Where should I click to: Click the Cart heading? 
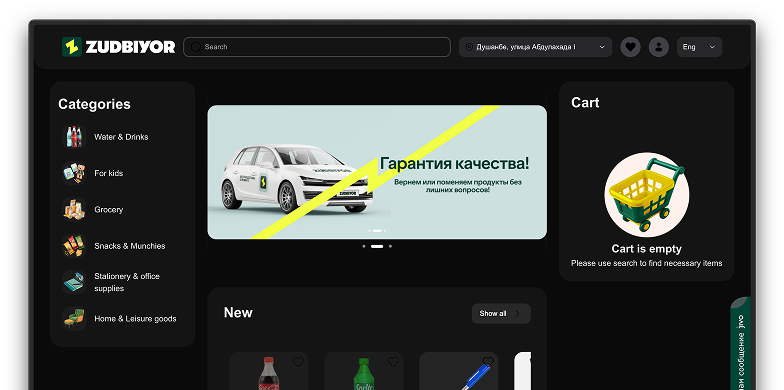(x=585, y=102)
